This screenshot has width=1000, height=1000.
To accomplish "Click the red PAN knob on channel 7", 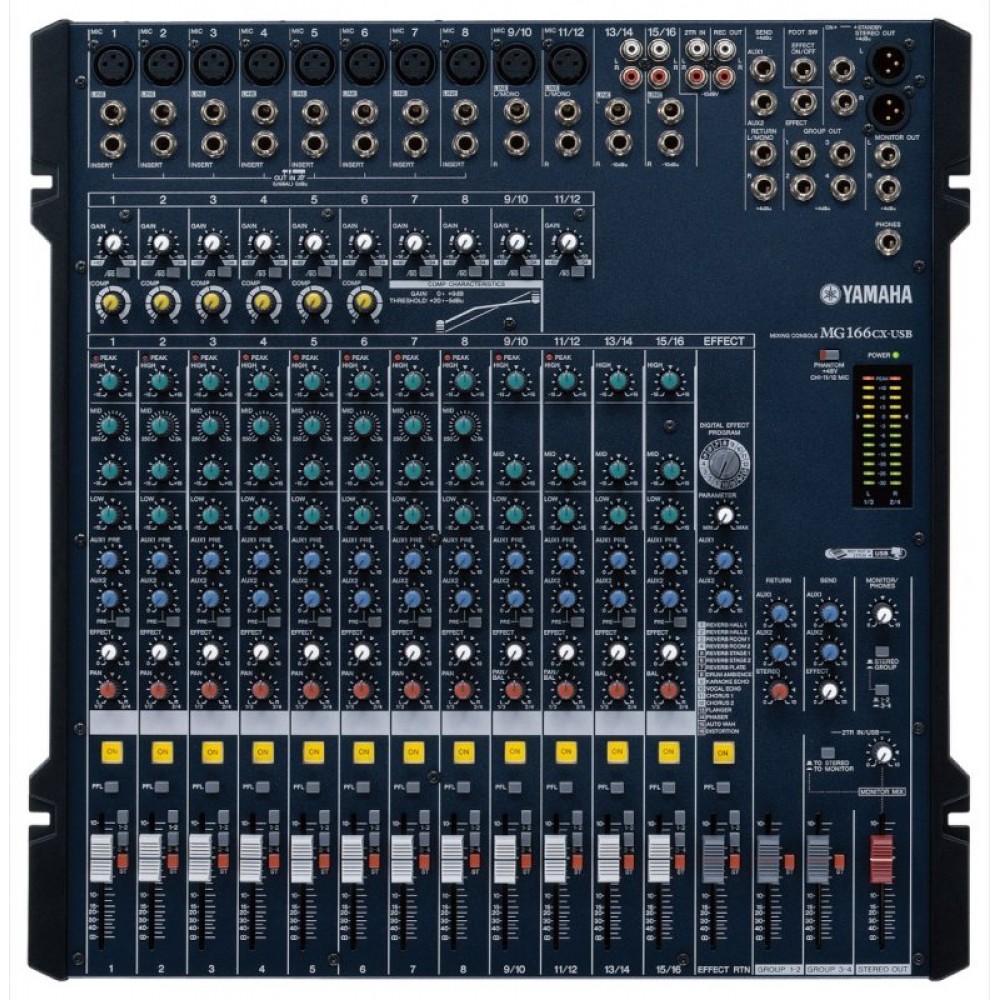I will pos(413,690).
